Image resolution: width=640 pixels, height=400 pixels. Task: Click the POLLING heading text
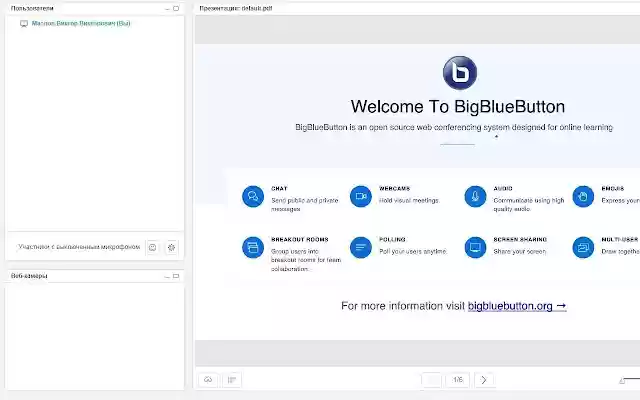click(392, 240)
